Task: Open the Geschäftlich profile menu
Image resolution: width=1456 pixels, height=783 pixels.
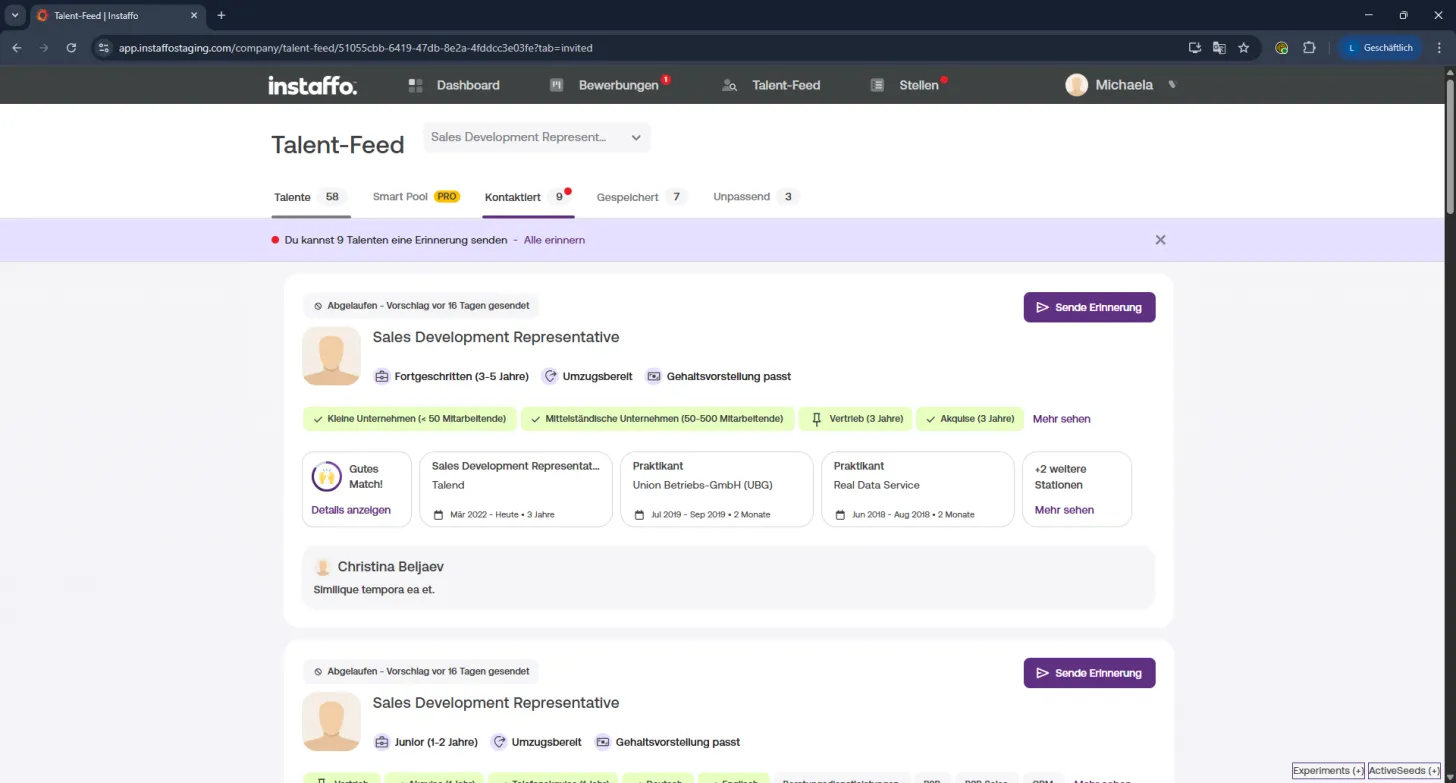Action: click(x=1380, y=47)
